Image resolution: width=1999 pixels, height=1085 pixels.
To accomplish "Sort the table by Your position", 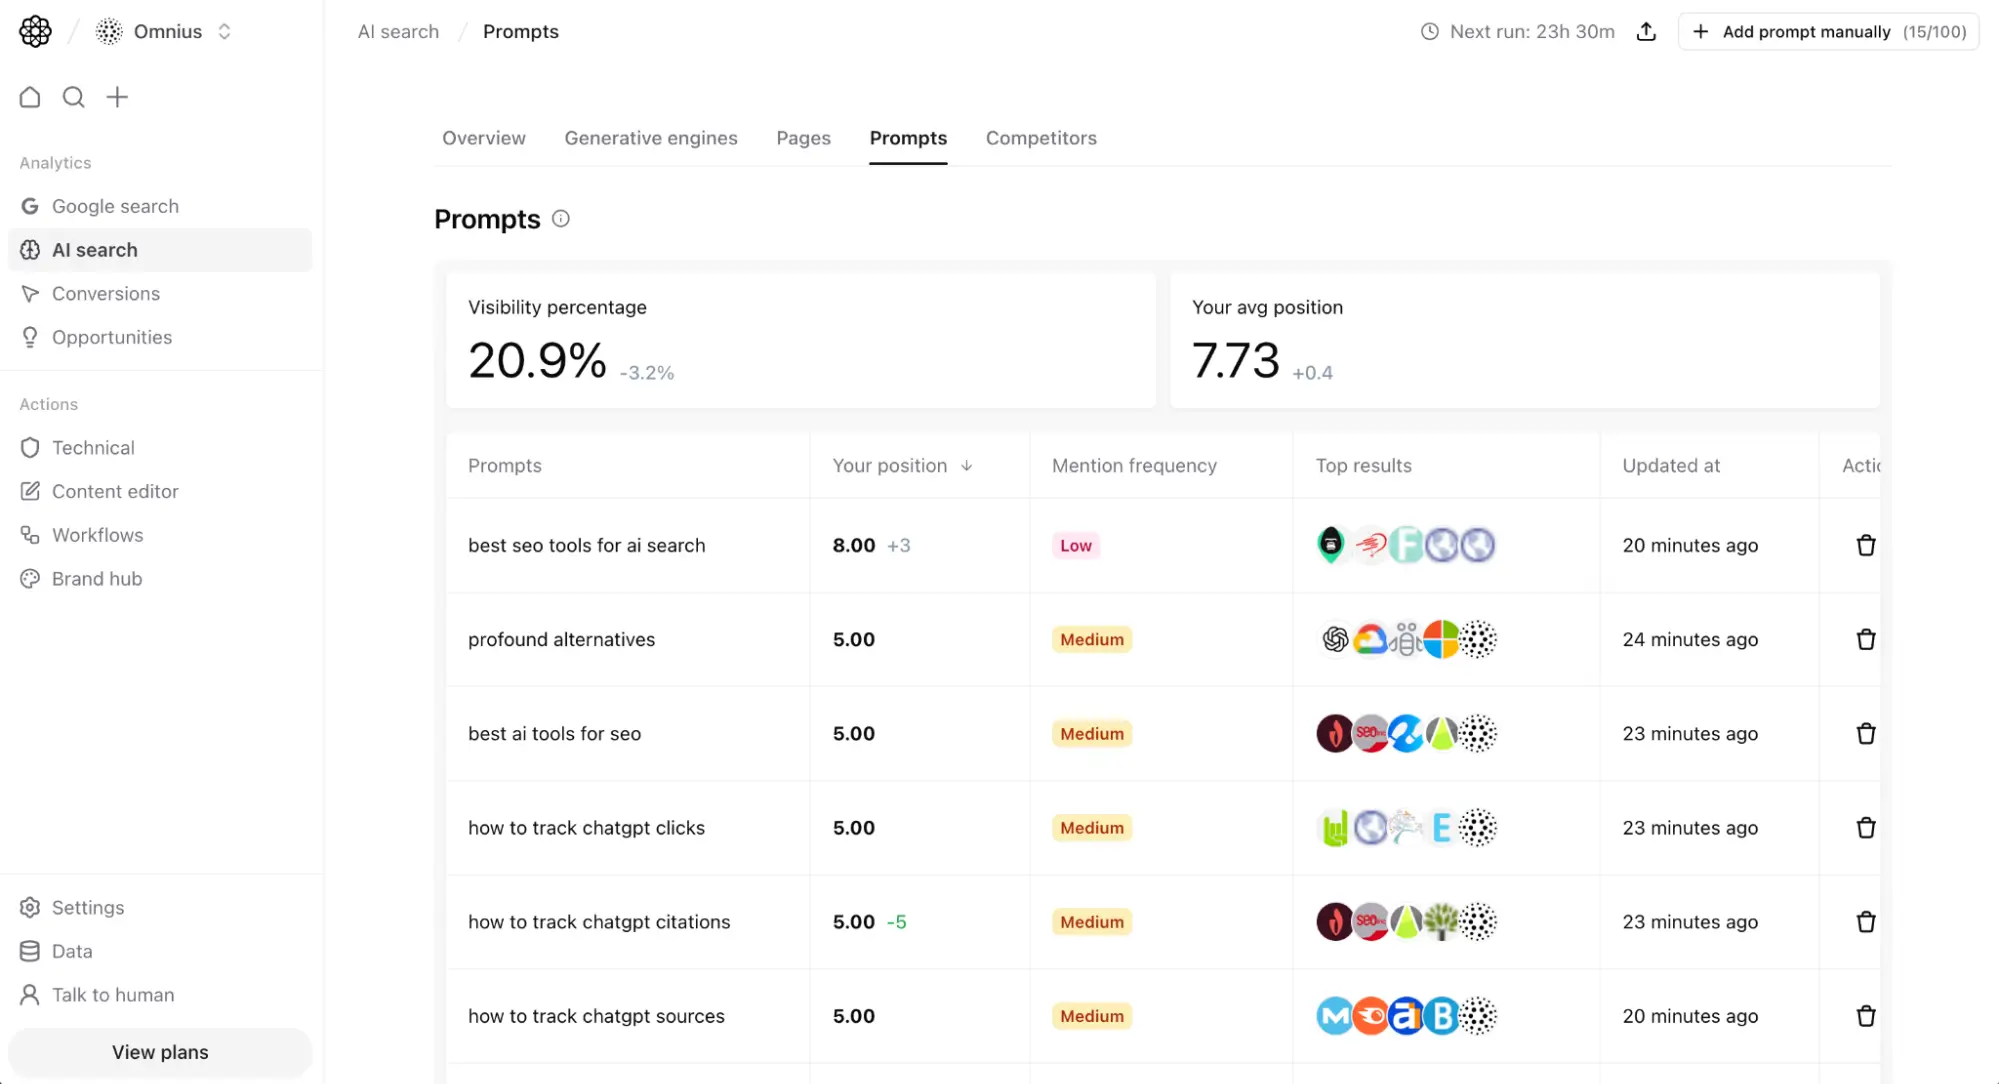I will 901,465.
